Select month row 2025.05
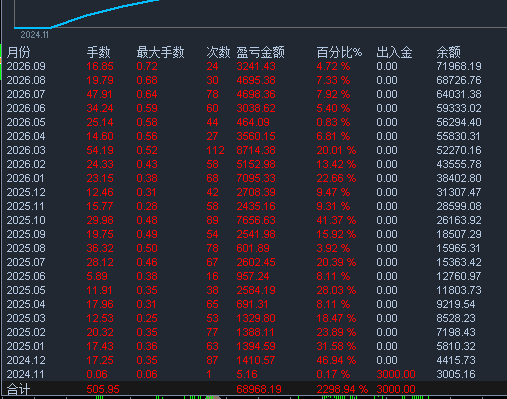 (x=253, y=290)
